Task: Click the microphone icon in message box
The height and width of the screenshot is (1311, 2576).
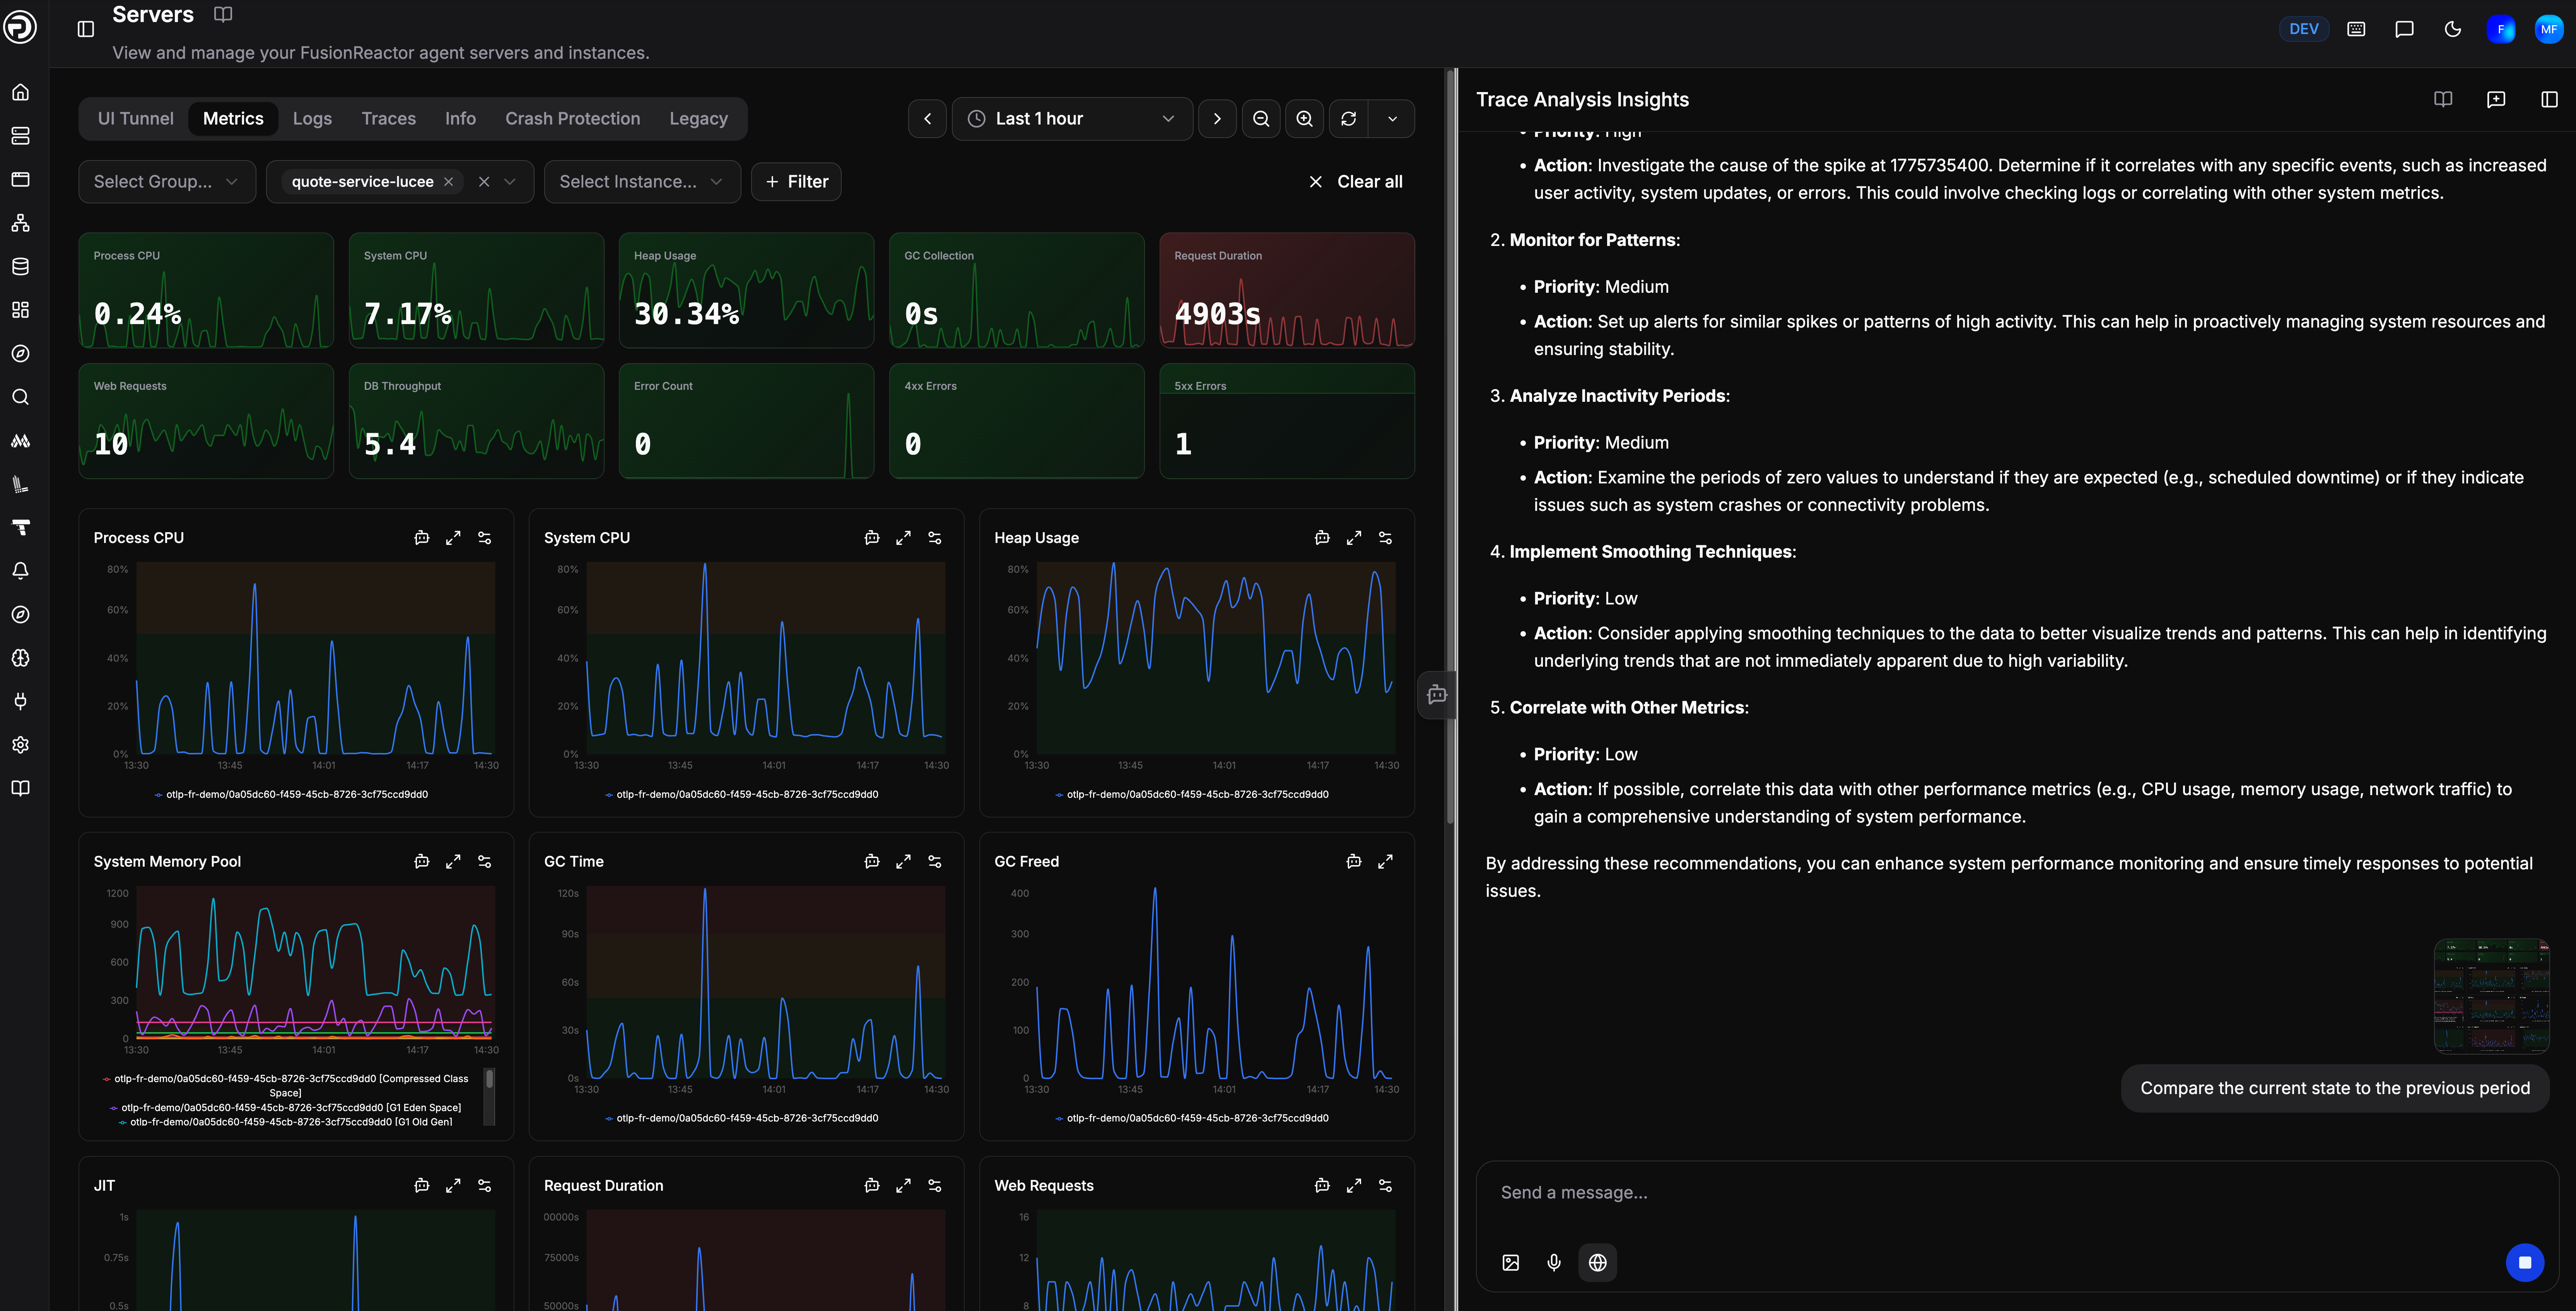Action: [1554, 1262]
